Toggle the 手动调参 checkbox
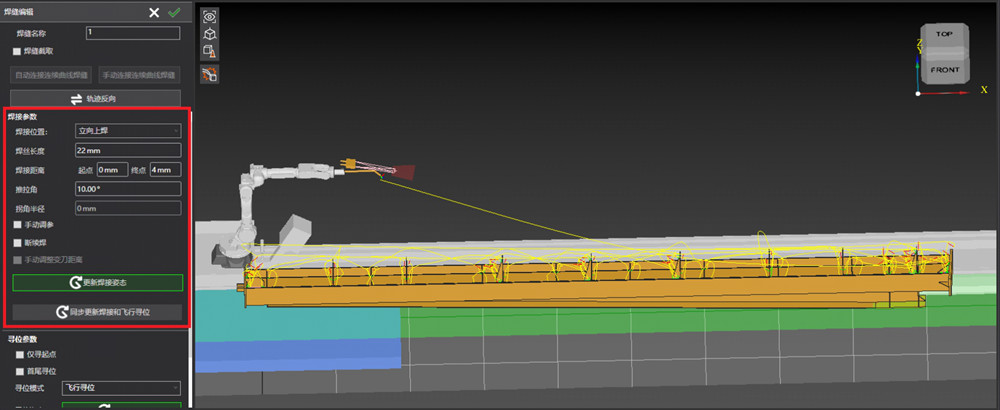Screen dimensions: 1000x410 pos(17,226)
